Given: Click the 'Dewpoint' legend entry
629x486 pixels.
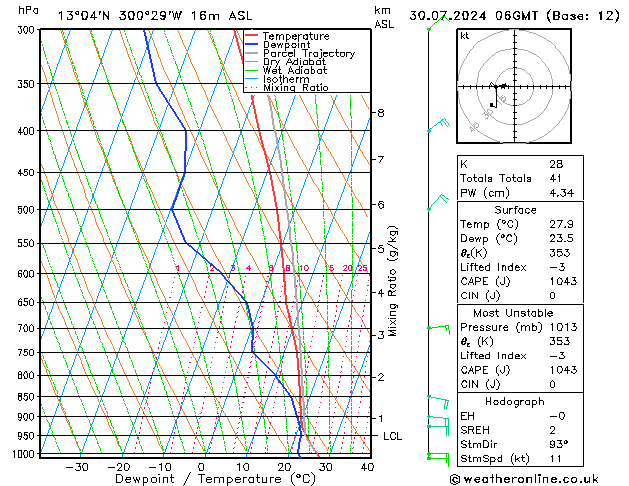Looking at the screenshot, I should tap(286, 45).
